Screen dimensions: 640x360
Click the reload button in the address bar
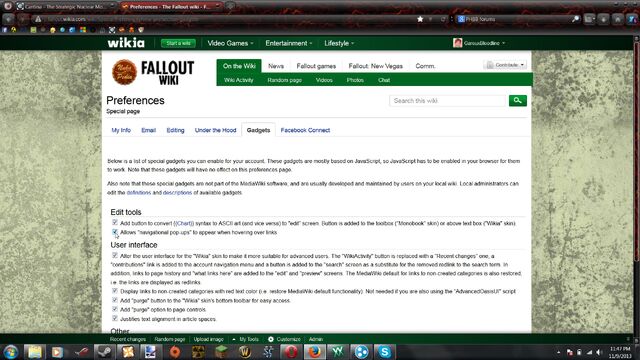[443, 19]
